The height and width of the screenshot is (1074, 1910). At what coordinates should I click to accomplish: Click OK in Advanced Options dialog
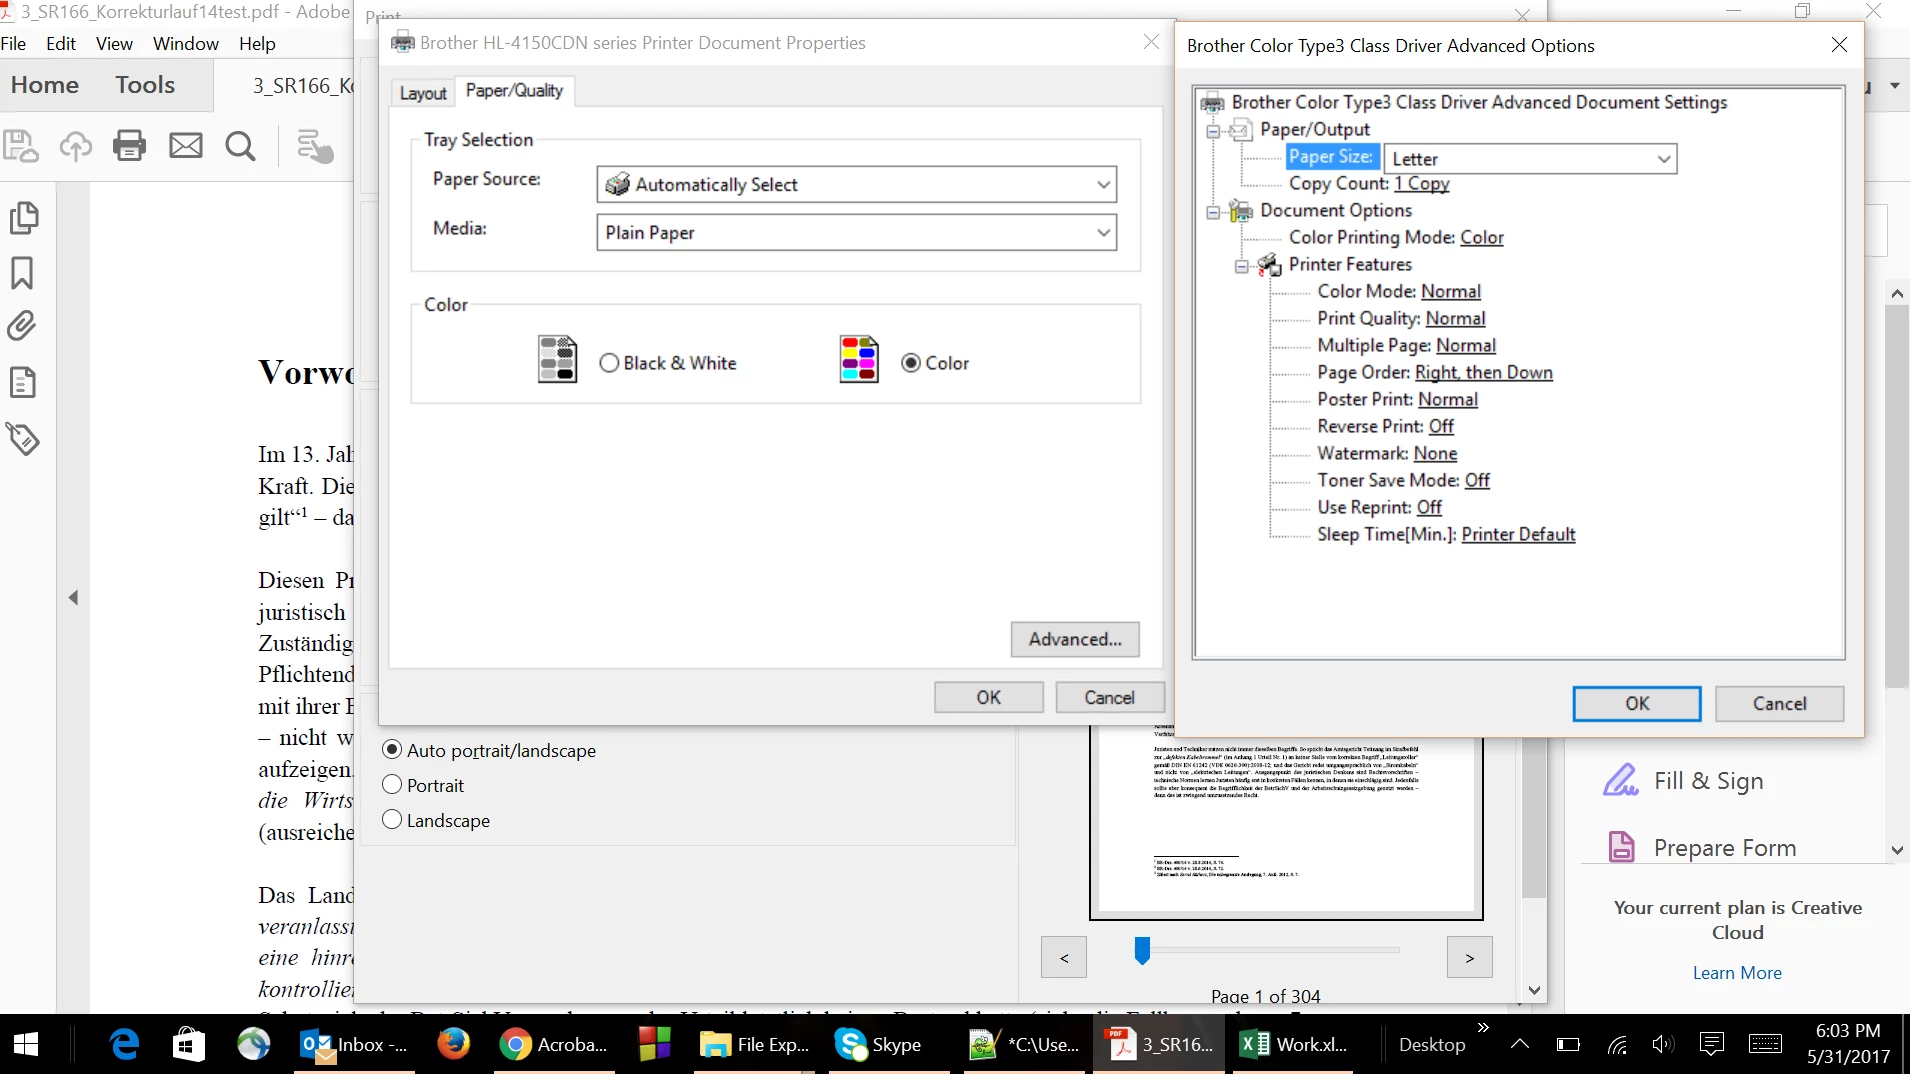(x=1637, y=703)
